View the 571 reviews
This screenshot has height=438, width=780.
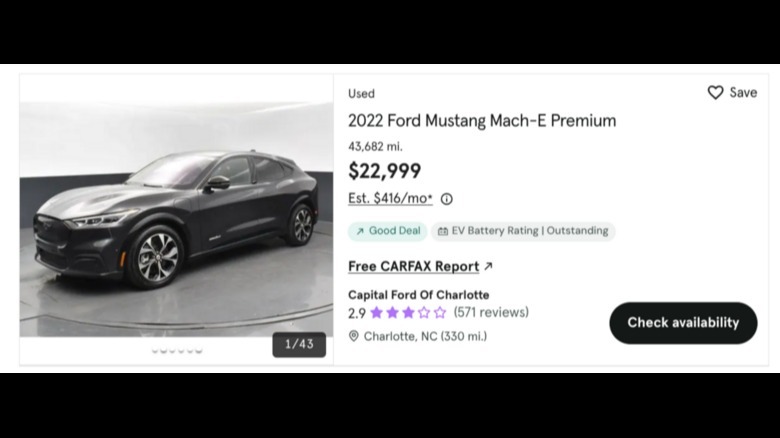[491, 313]
